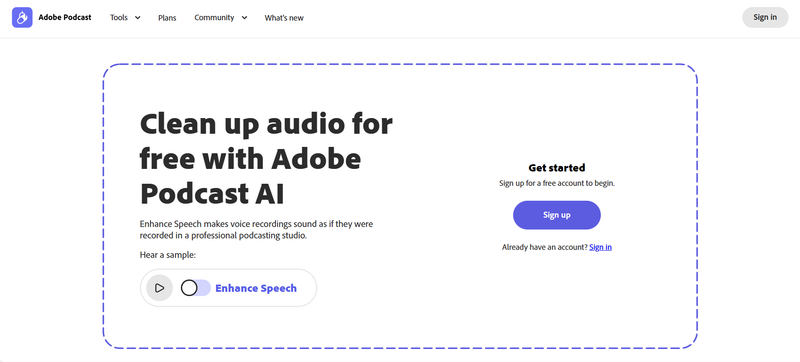Click the Enhance Speech description paragraph
This screenshot has width=800, height=362.
point(256,230)
